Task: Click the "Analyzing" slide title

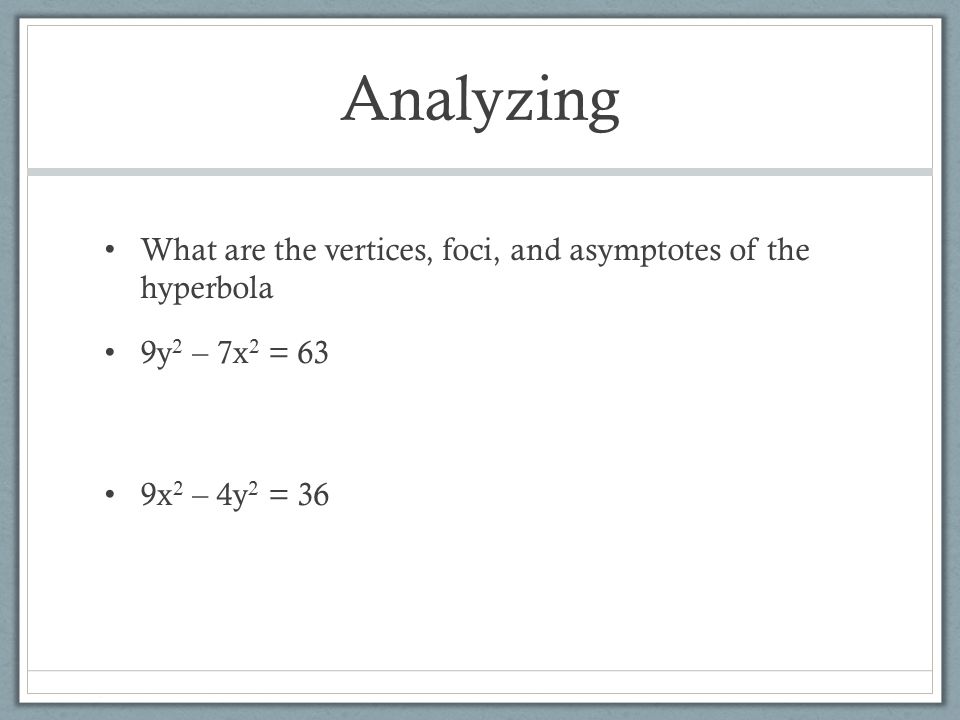Action: tap(480, 101)
